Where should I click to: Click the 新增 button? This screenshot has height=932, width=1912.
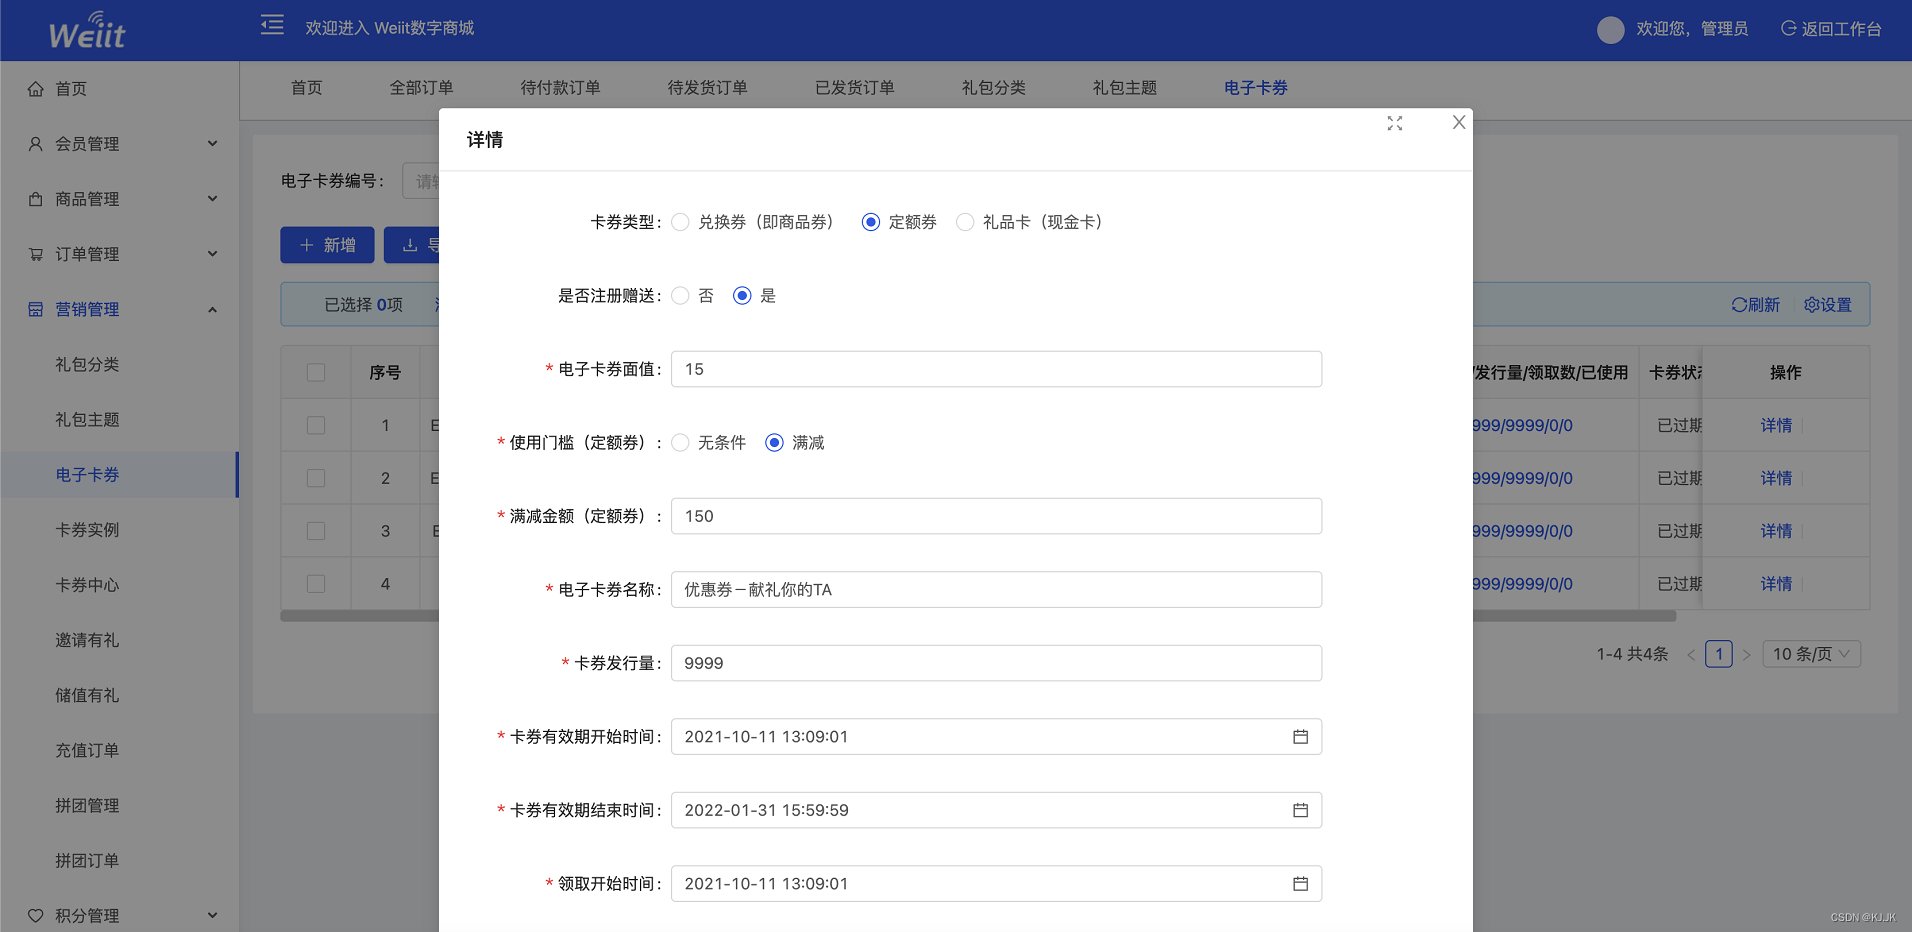tap(327, 245)
